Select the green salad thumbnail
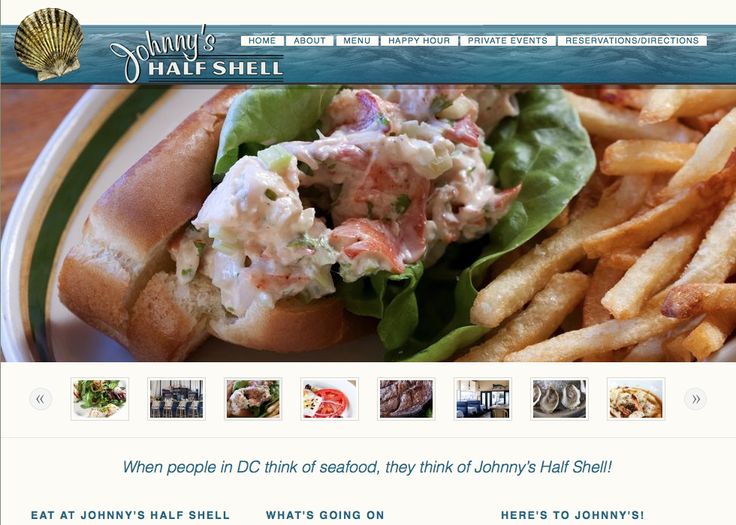Image resolution: width=736 pixels, height=525 pixels. 100,399
